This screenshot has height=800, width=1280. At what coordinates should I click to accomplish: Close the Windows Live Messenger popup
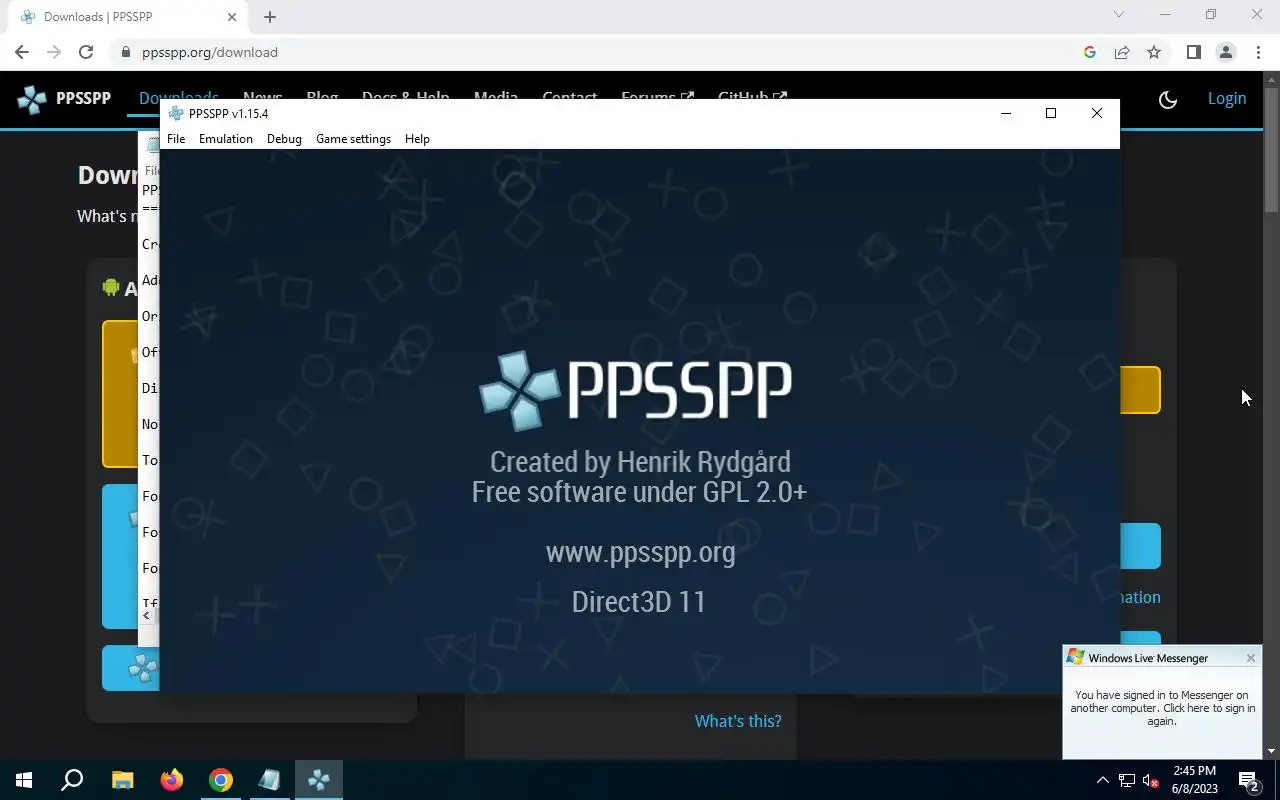1250,658
